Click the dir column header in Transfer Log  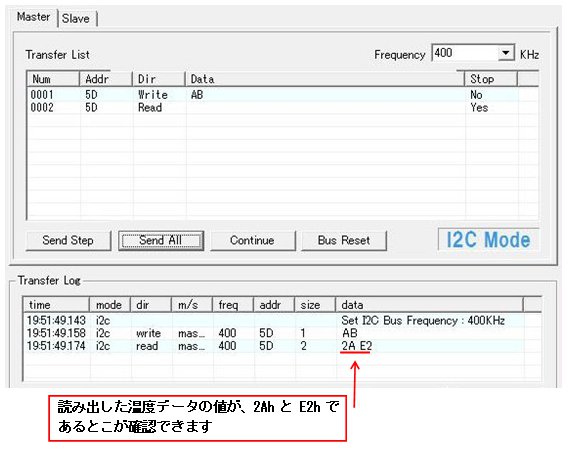[151, 305]
